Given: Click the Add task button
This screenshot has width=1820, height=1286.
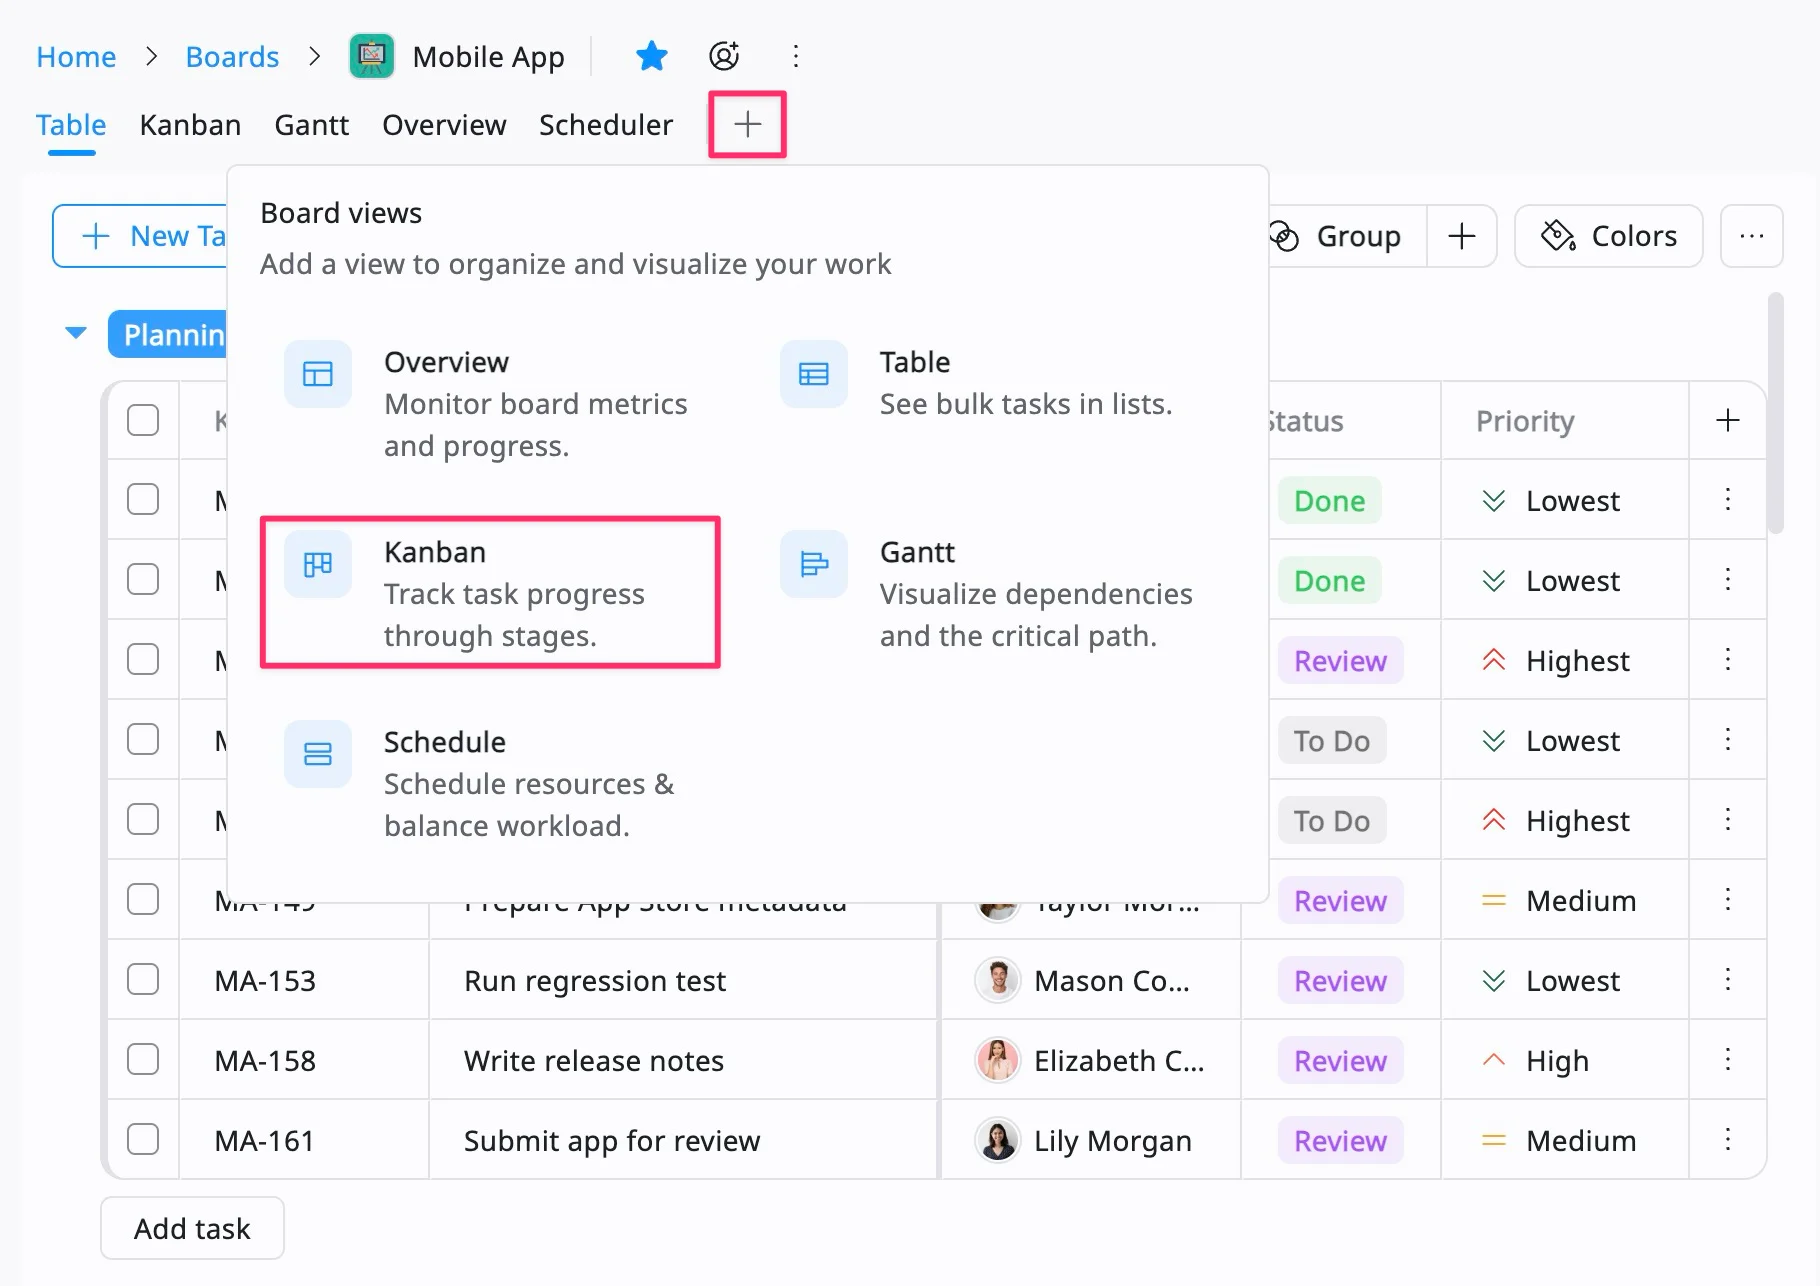Looking at the screenshot, I should [x=192, y=1228].
